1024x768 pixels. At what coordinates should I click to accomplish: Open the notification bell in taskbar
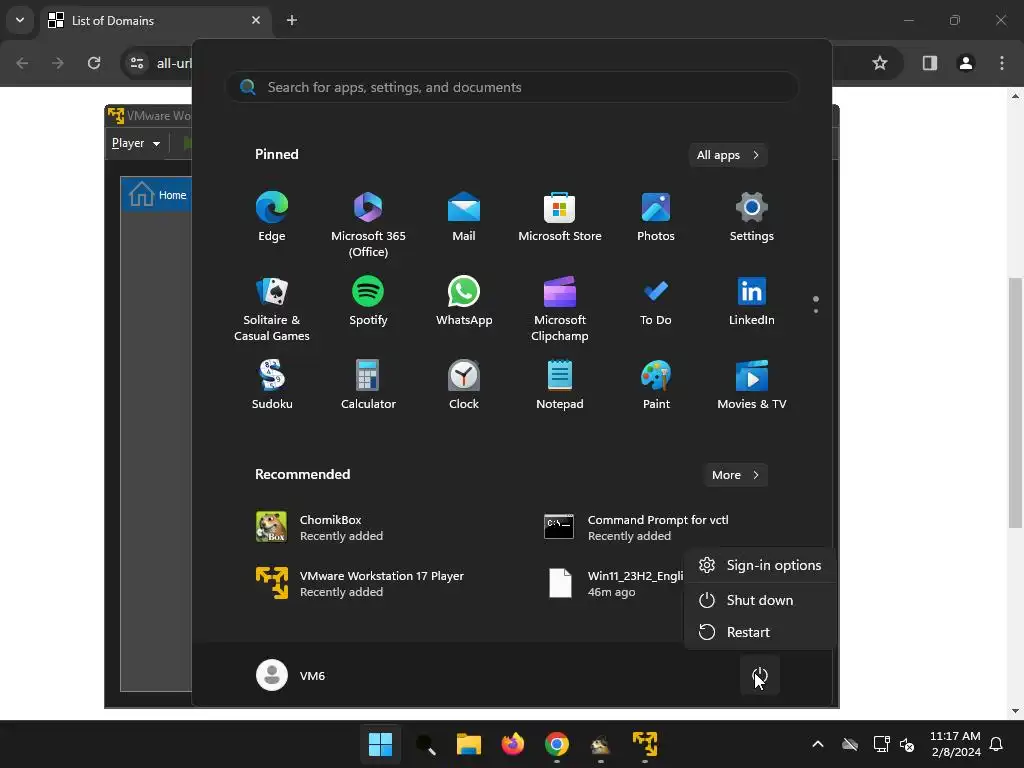[x=996, y=744]
